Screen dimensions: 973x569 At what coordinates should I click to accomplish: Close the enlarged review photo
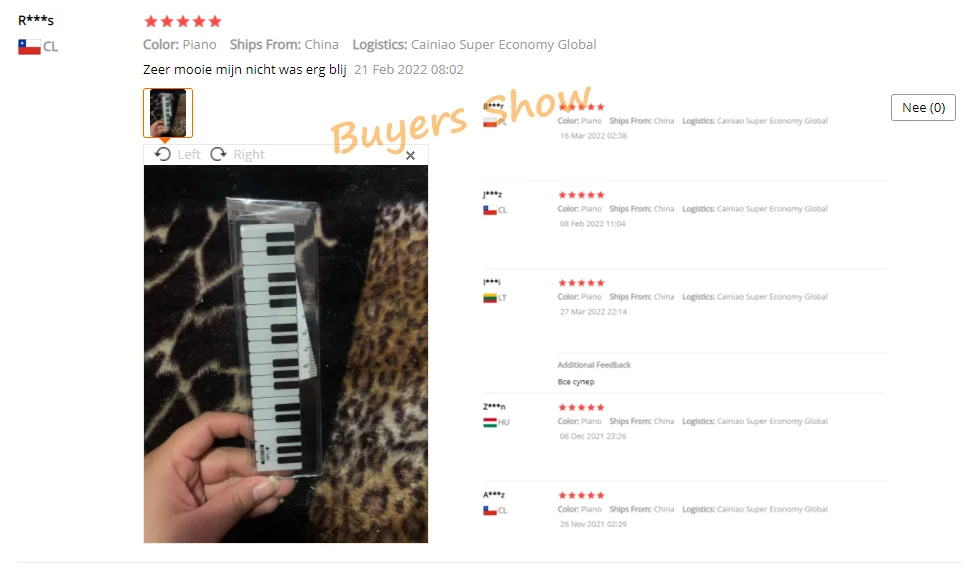[x=410, y=156]
